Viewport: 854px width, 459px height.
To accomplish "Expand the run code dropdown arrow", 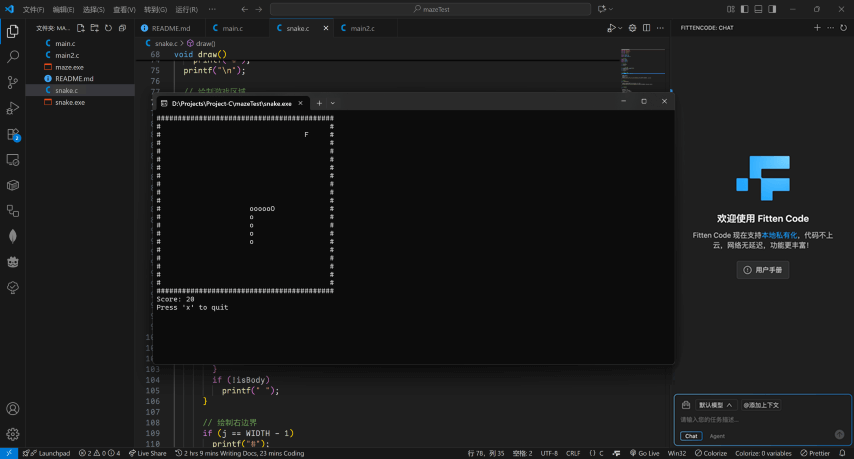I will 622,28.
